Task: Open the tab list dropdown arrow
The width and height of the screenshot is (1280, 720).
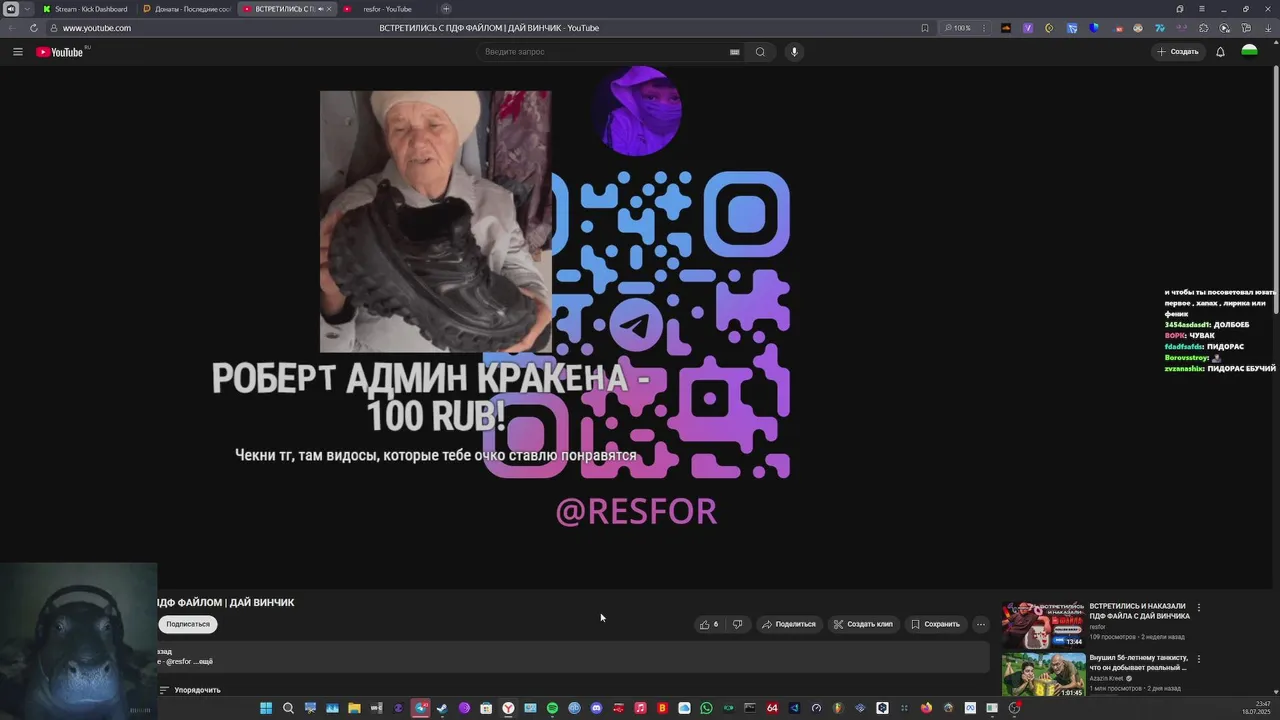Action: coord(27,9)
